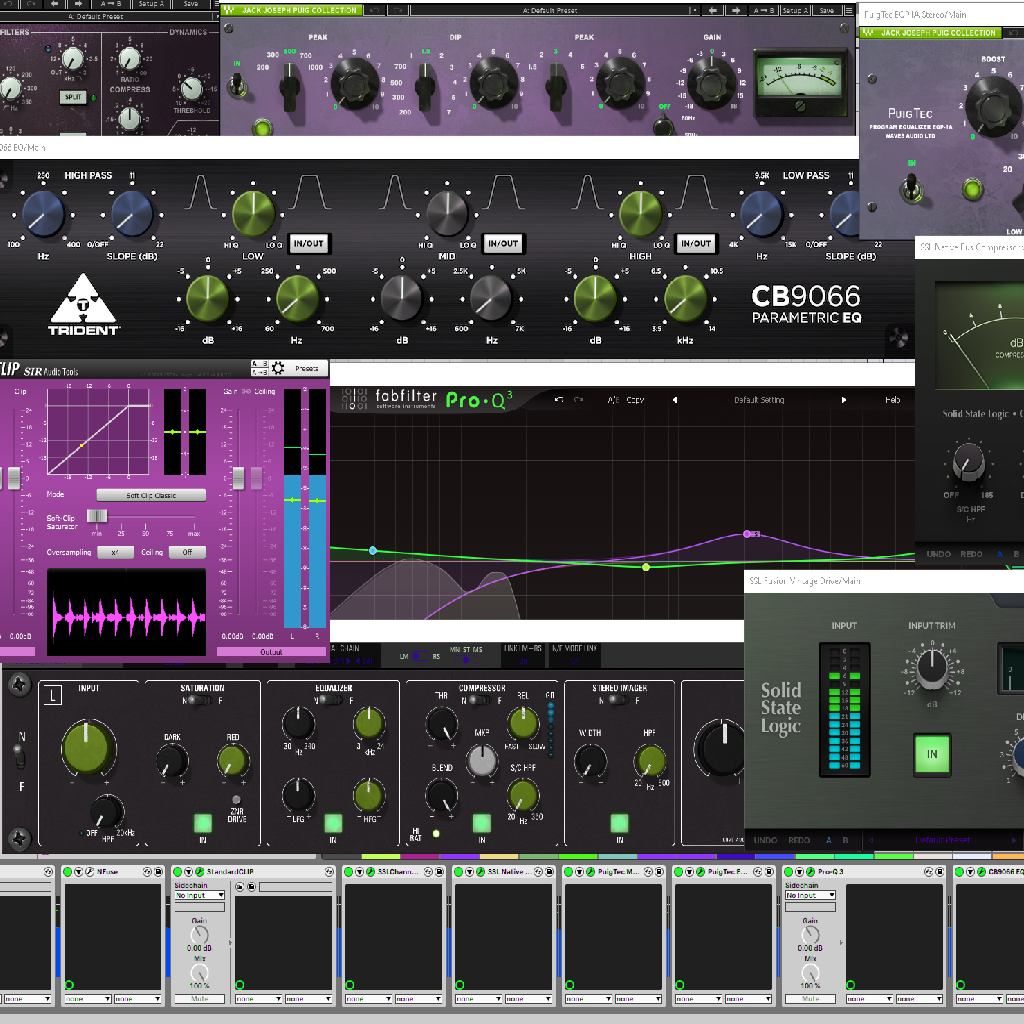1024x1024 pixels.
Task: Click previous preset arrow in PuigTec MEQ toolbar
Action: [x=712, y=10]
